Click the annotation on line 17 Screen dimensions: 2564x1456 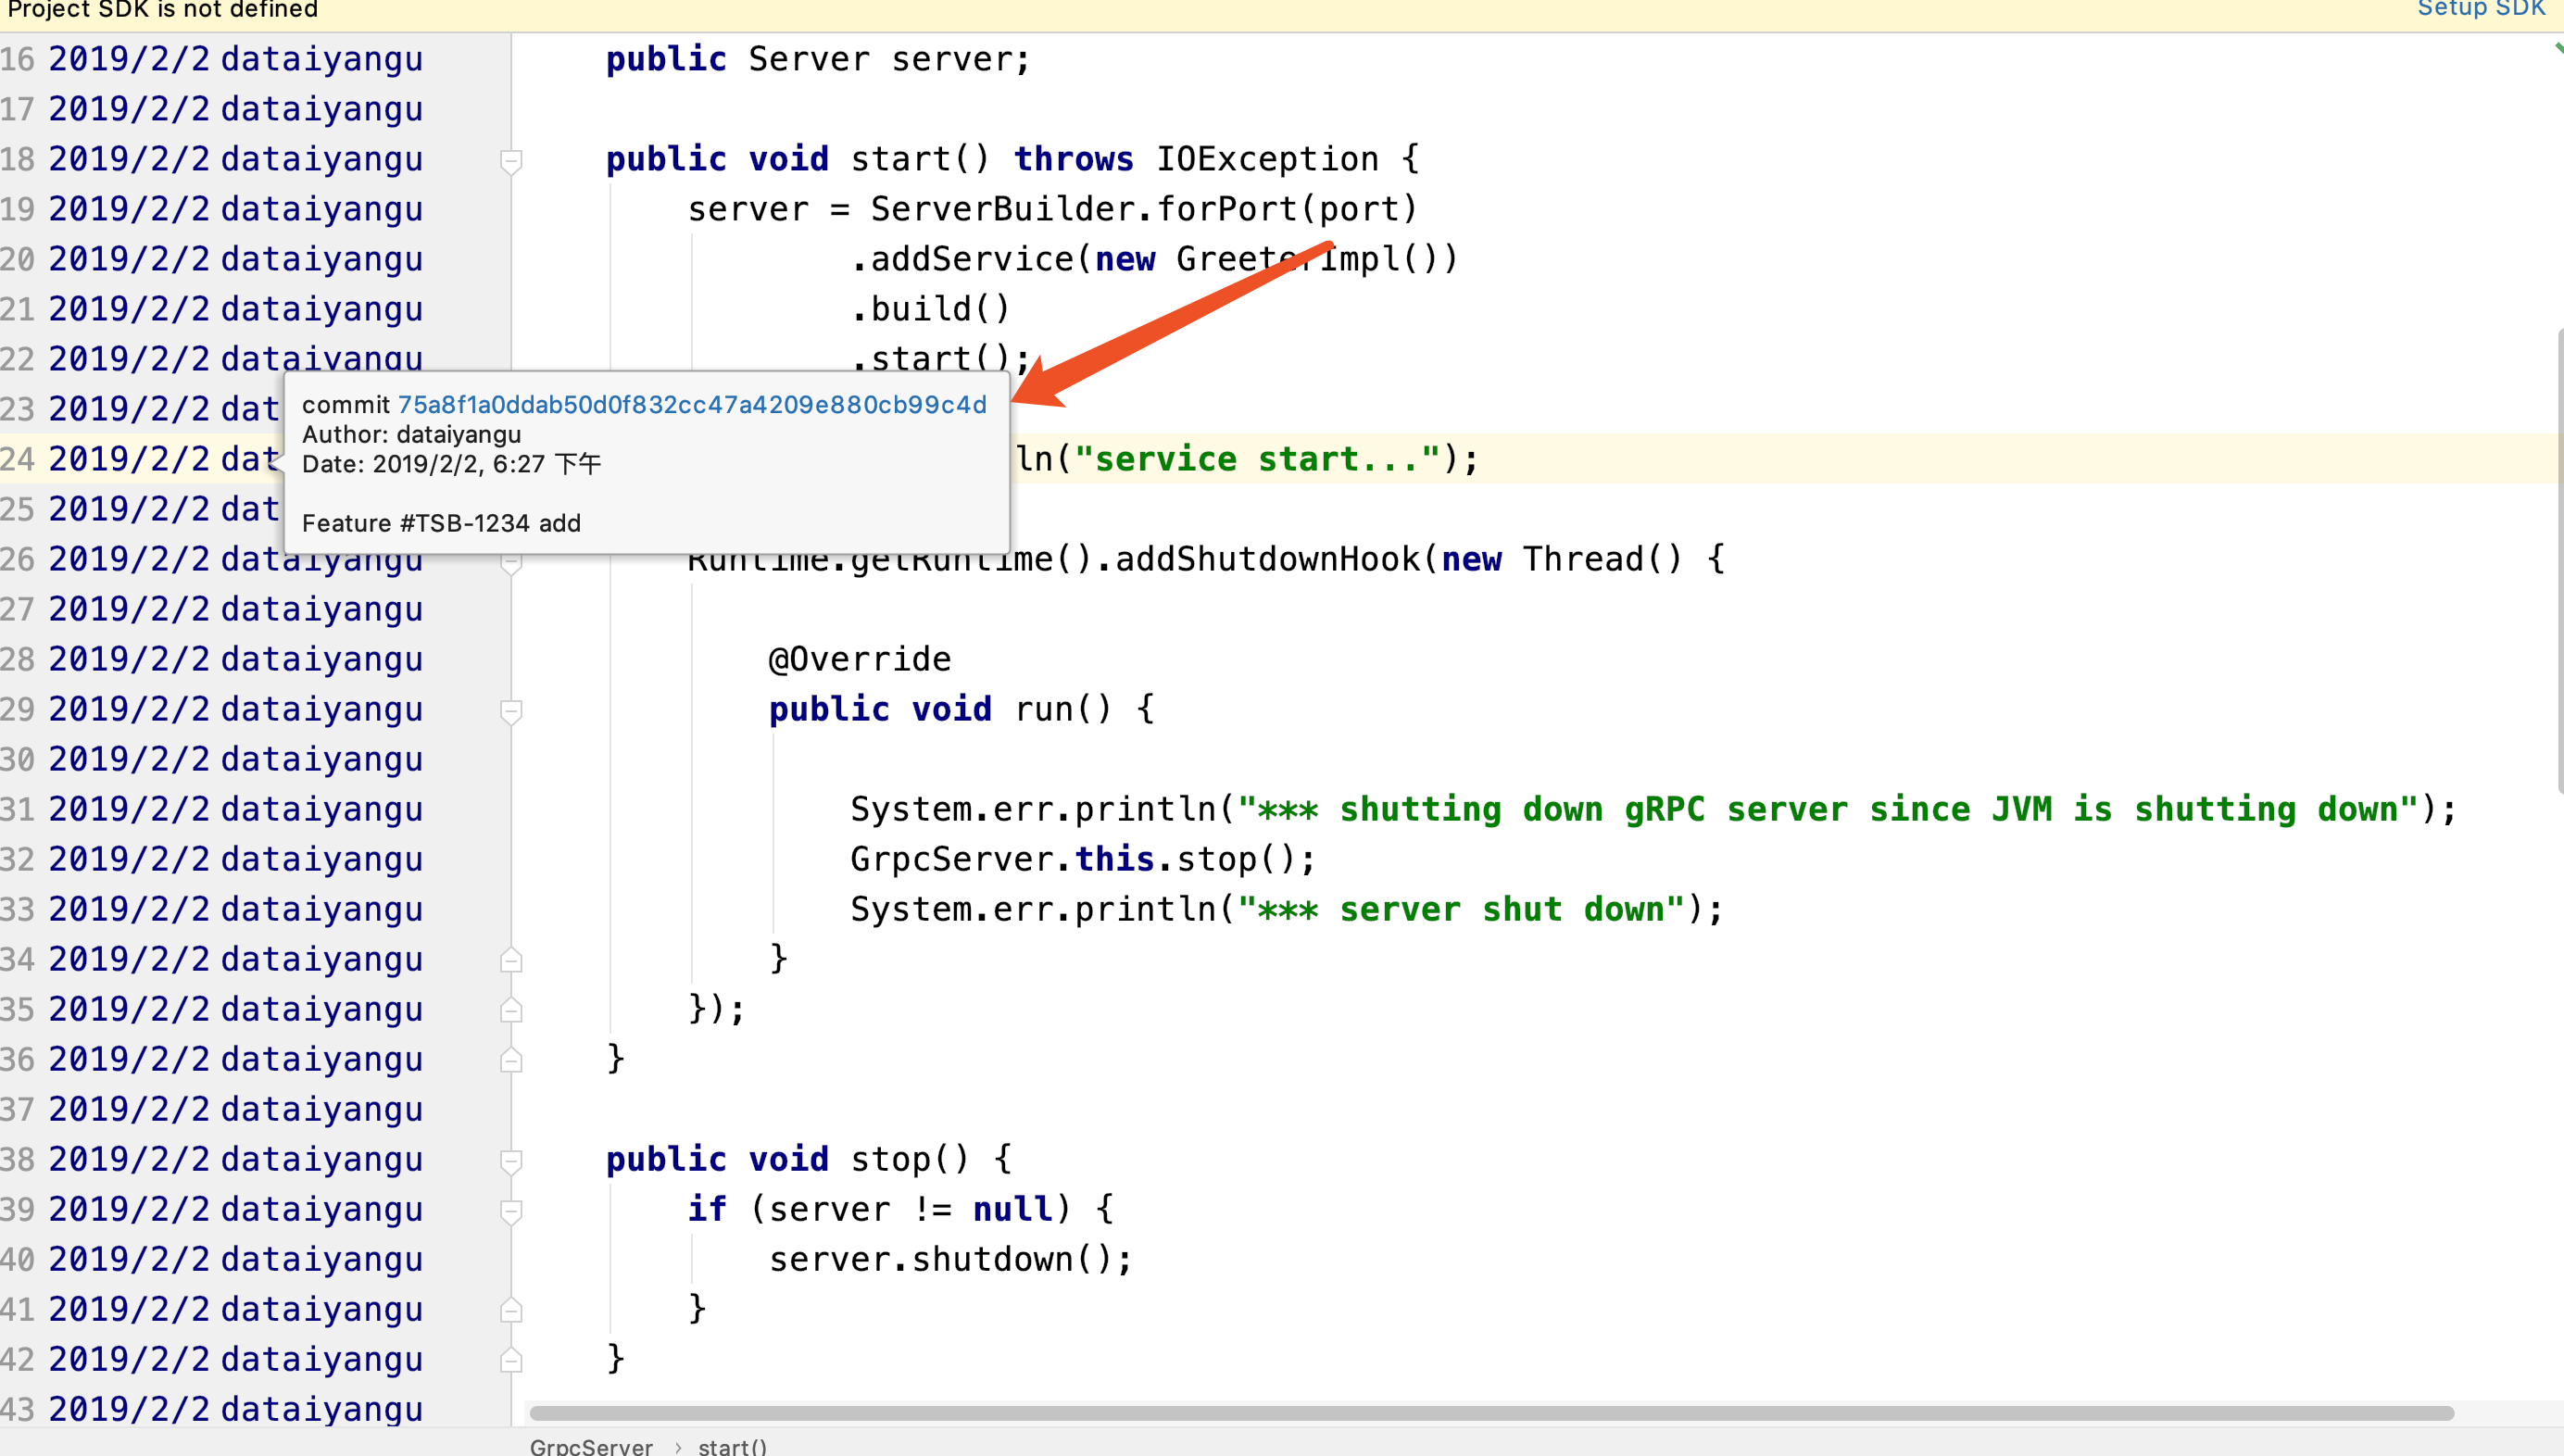click(x=236, y=109)
